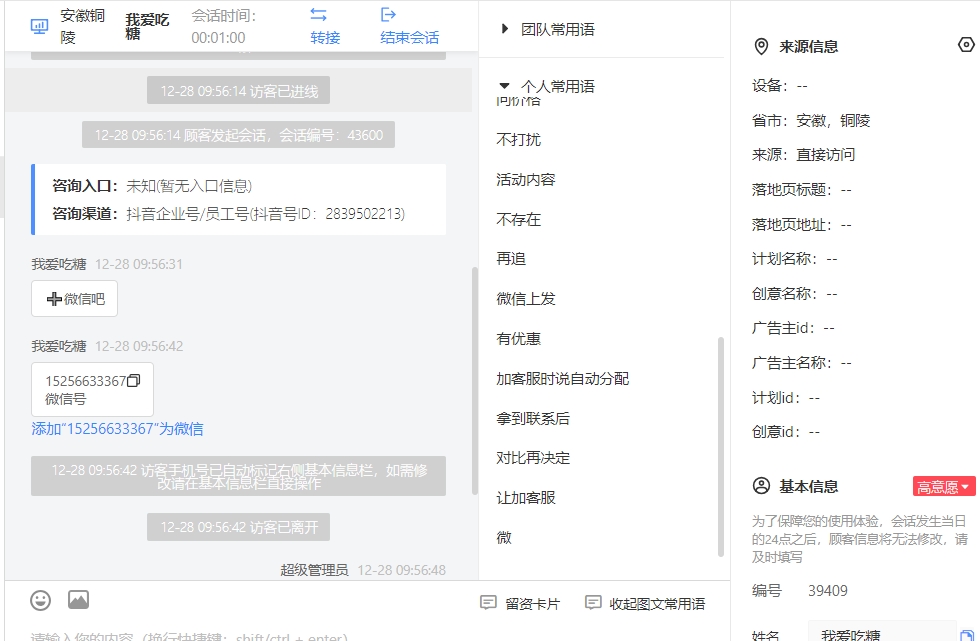Copy the WeChat number 15256633367
The height and width of the screenshot is (641, 980).
pyautogui.click(x=134, y=380)
